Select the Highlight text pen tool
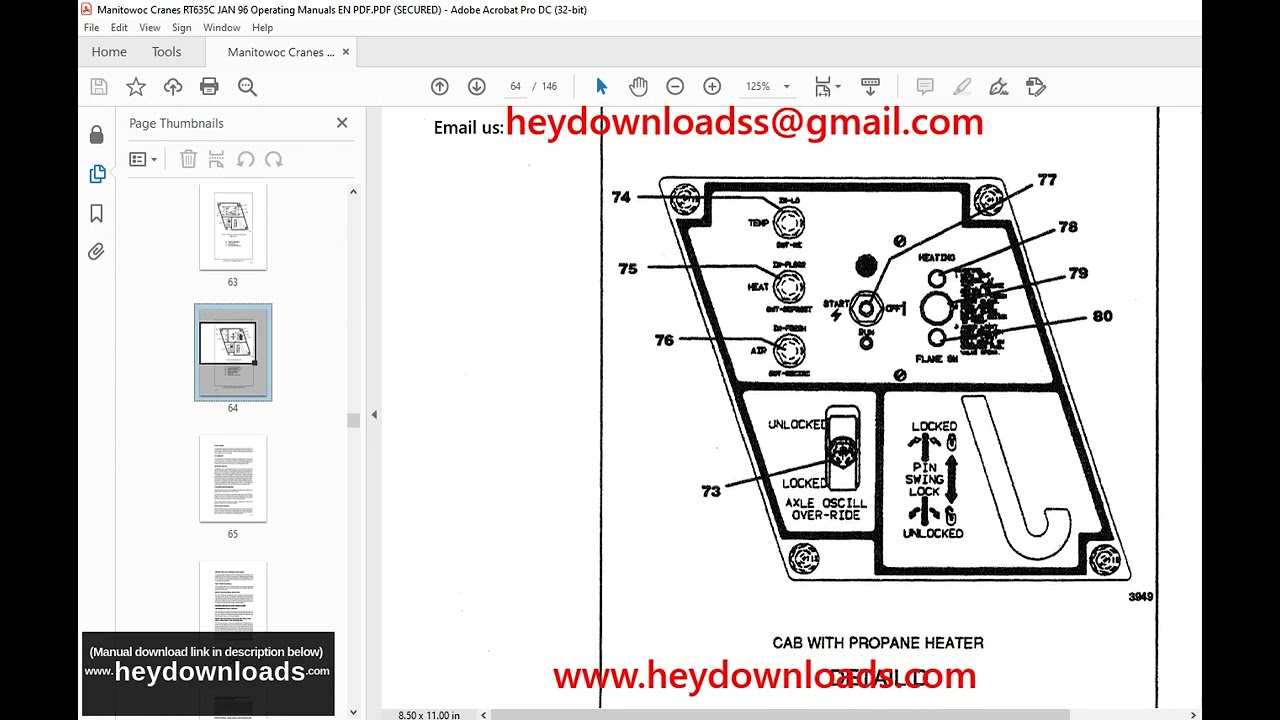1280x720 pixels. 962,87
